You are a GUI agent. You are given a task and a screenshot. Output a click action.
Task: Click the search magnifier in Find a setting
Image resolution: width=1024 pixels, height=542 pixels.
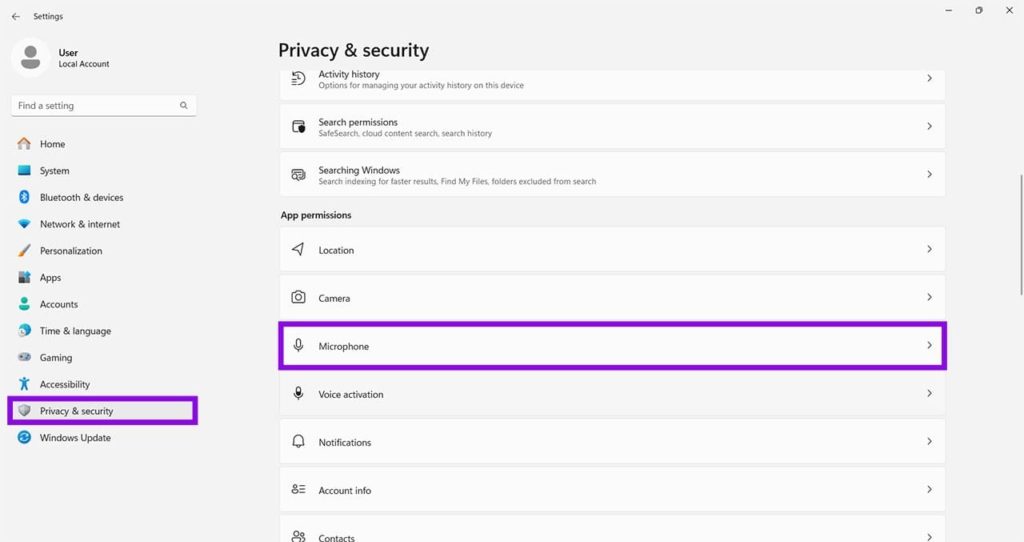pos(184,105)
